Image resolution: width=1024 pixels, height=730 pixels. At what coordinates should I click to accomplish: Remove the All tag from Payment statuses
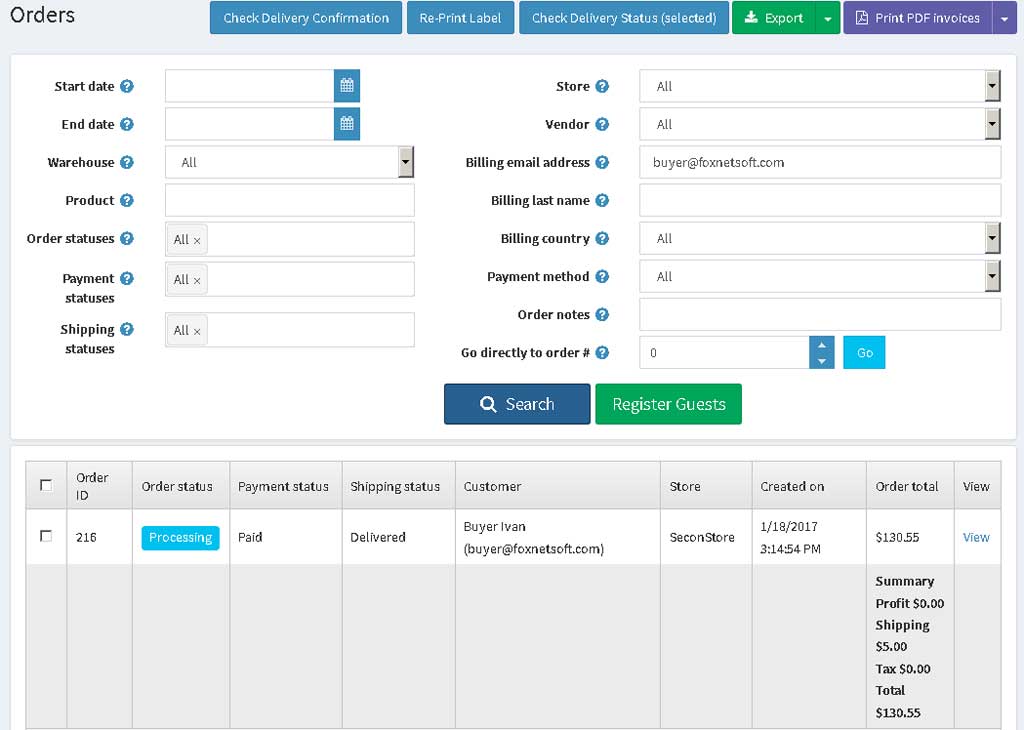click(197, 281)
